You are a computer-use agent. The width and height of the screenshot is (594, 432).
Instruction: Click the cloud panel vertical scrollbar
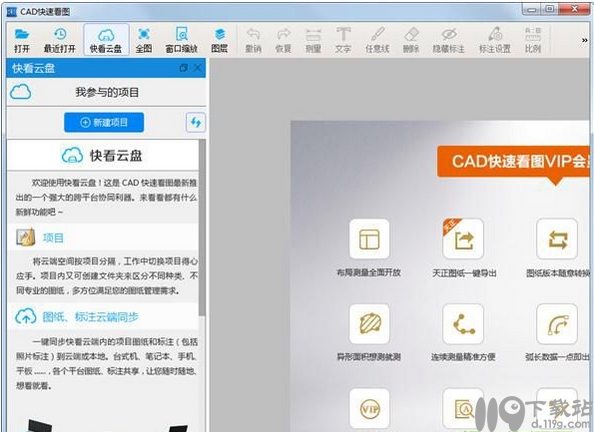click(x=202, y=227)
